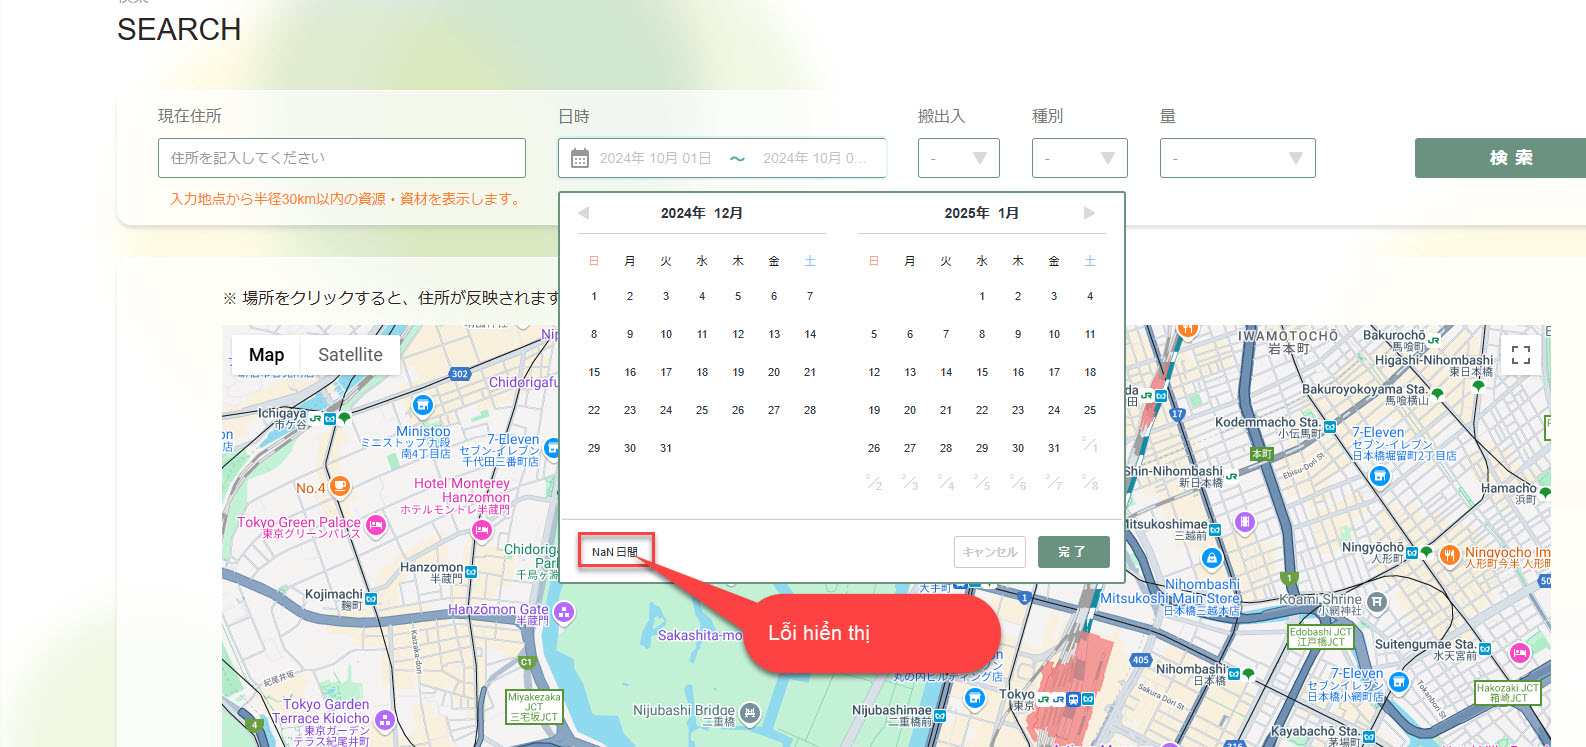
Task: Click the No.4 restaurant marker
Action: coord(340,487)
